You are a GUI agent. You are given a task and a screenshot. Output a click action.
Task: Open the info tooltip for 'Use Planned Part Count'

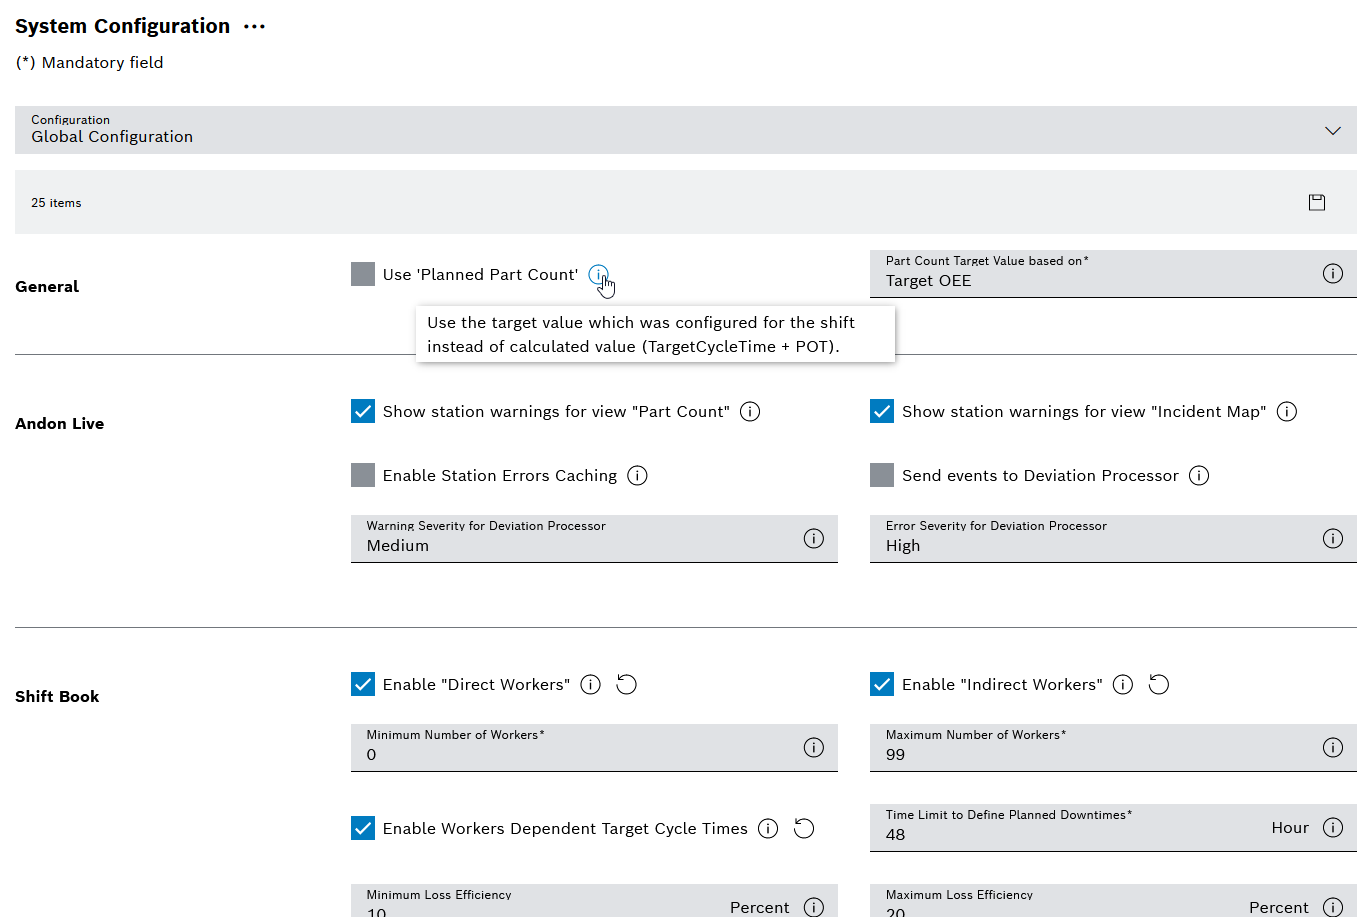click(x=598, y=274)
